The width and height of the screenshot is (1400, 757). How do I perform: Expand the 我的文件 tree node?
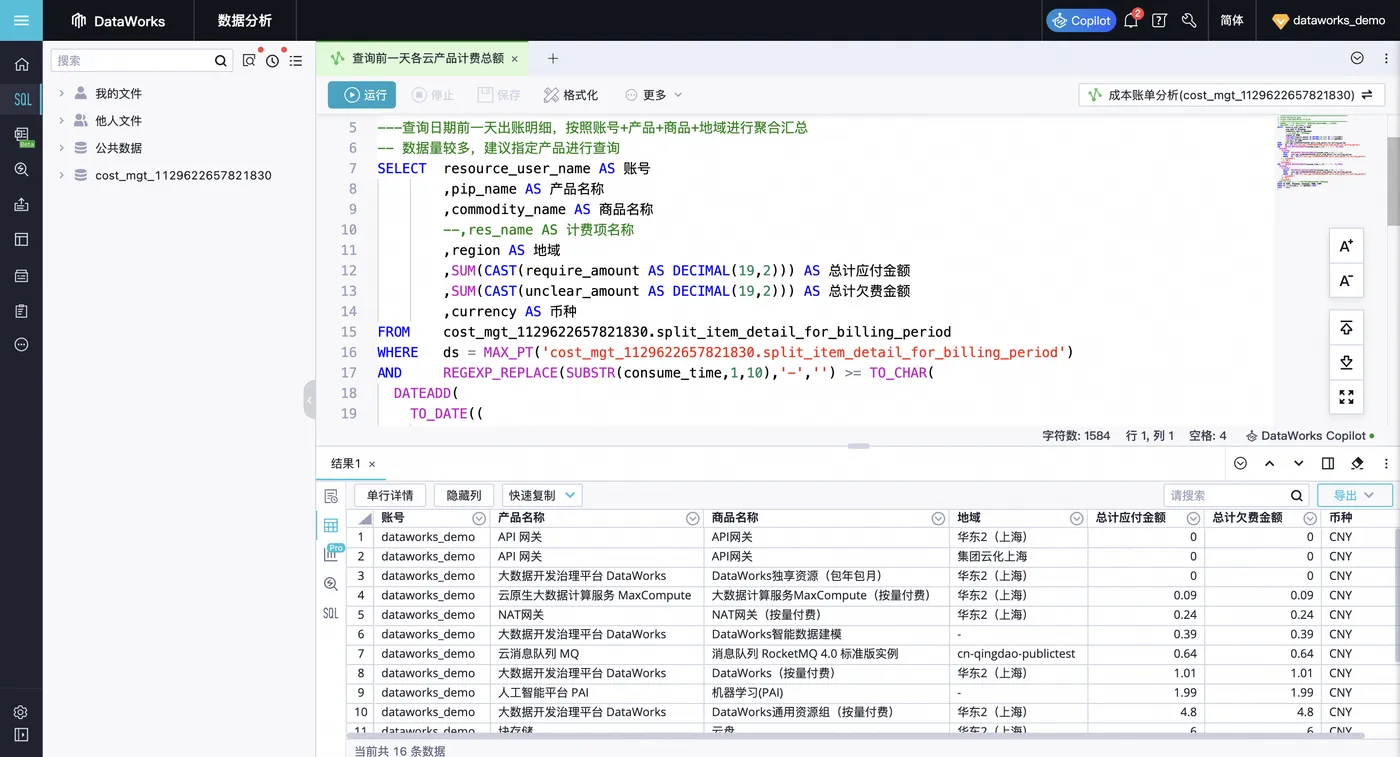(x=61, y=93)
